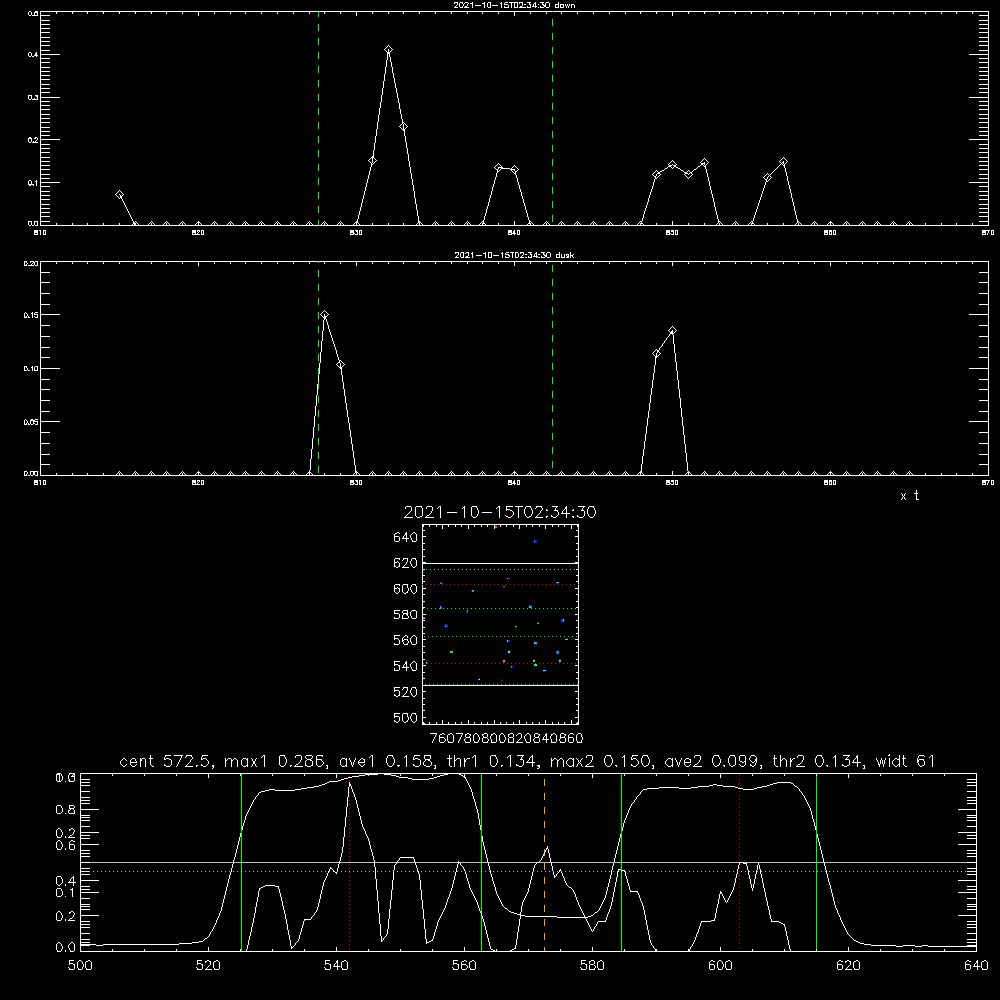Click the '600' label on the bottom plot x-axis
1000x1000 pixels.
click(x=720, y=966)
